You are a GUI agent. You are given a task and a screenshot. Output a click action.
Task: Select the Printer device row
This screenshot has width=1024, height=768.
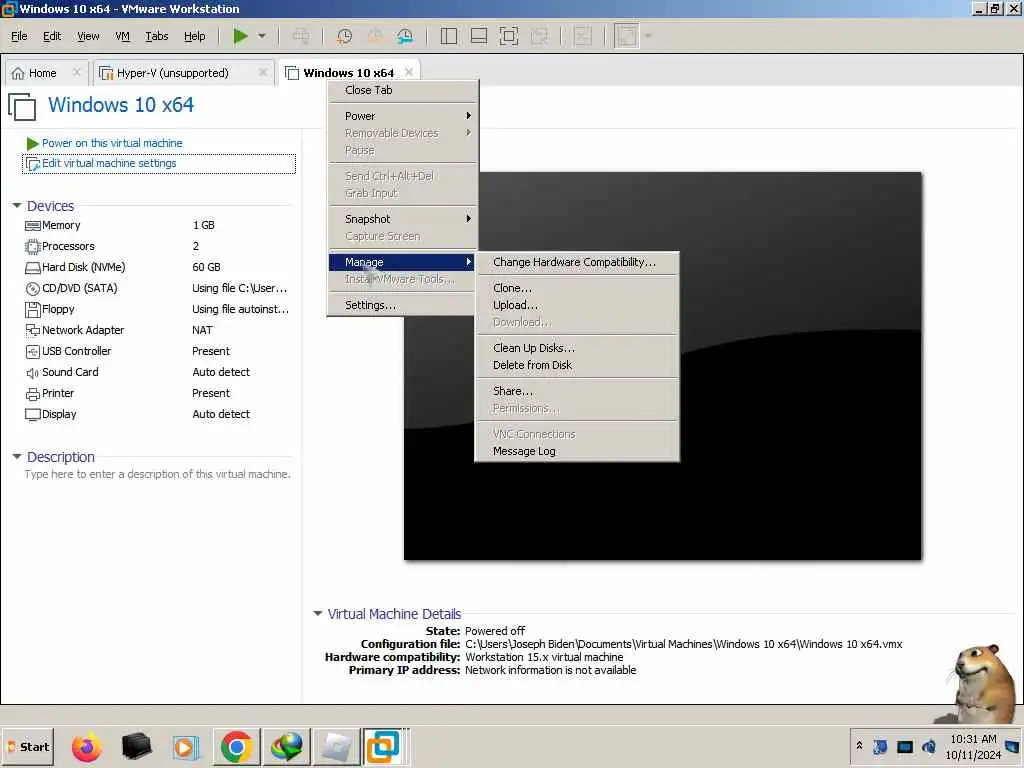[x=157, y=393]
